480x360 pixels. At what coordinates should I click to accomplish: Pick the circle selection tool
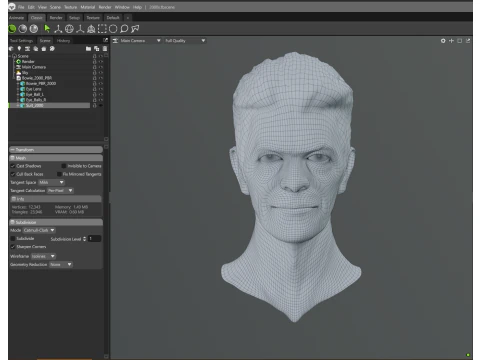(x=113, y=29)
